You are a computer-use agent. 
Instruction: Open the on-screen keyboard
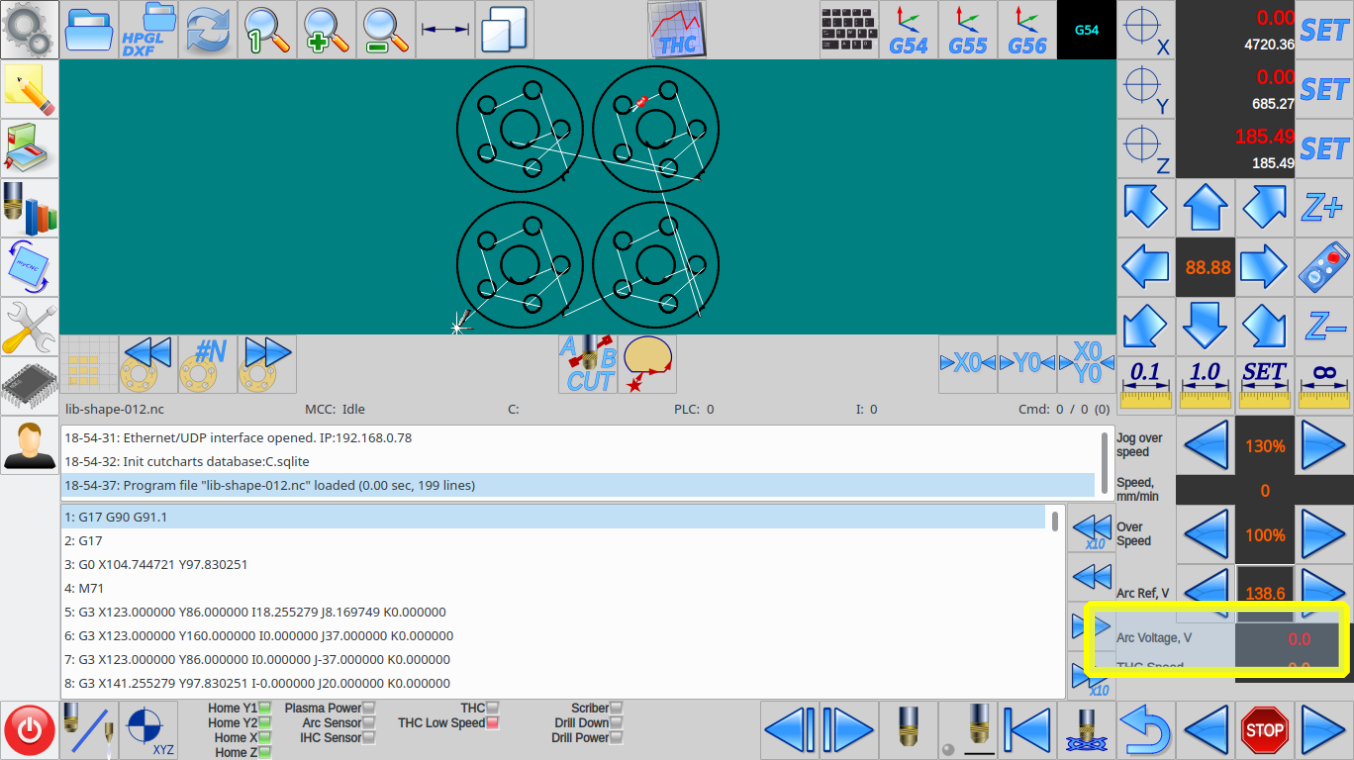pos(849,30)
